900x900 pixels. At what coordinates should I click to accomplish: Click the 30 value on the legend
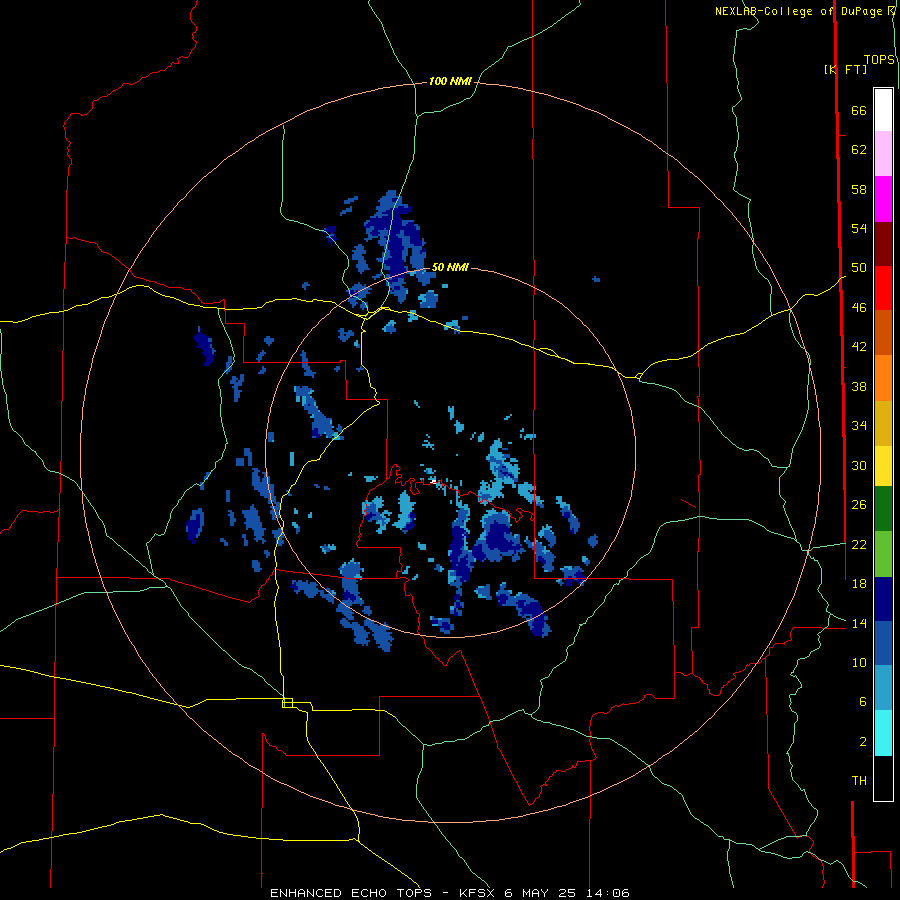click(859, 465)
